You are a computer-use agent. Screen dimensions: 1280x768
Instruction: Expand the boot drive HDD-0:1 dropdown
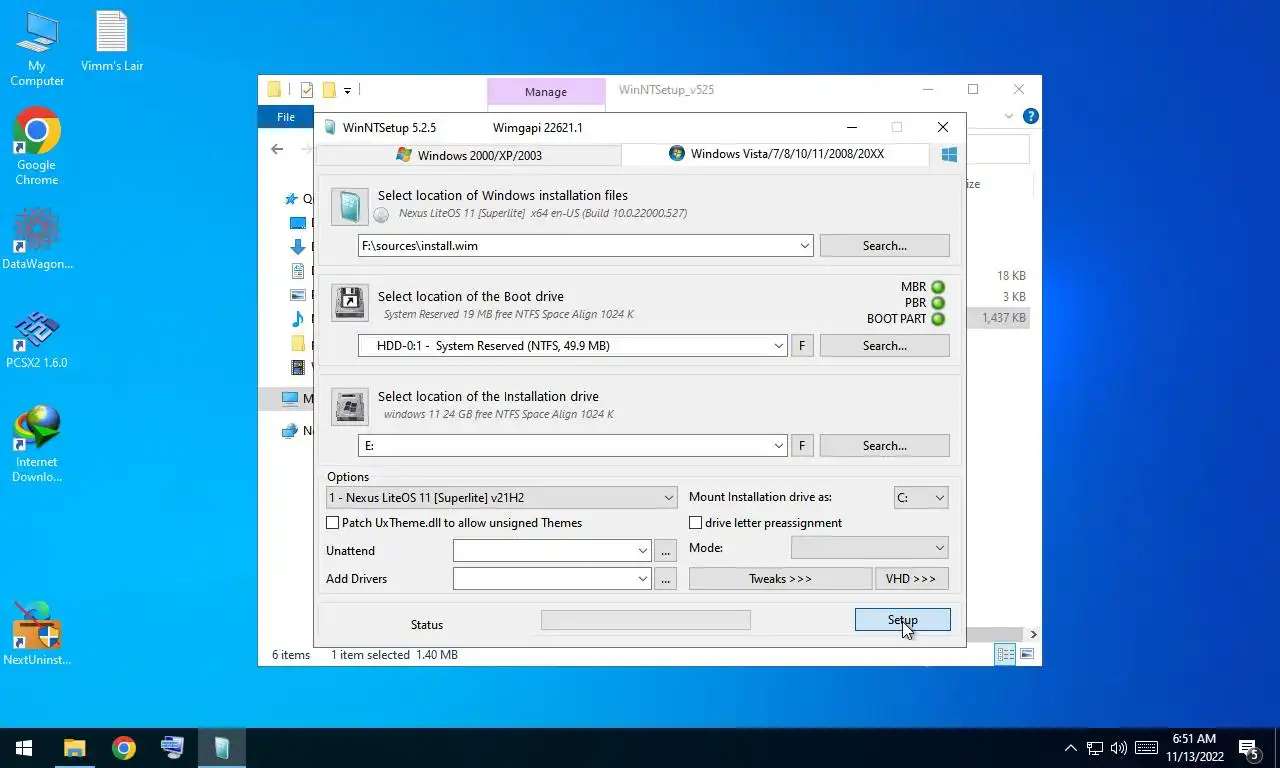tap(779, 346)
